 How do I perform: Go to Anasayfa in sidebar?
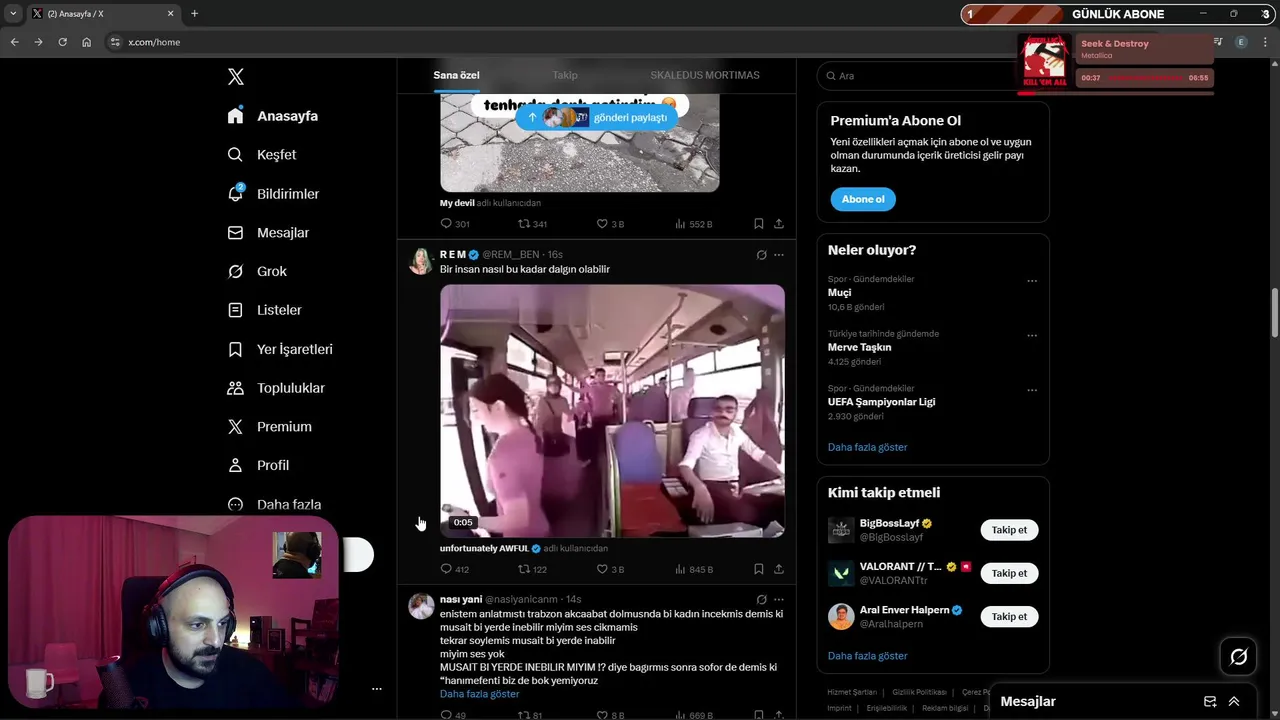coord(273,116)
